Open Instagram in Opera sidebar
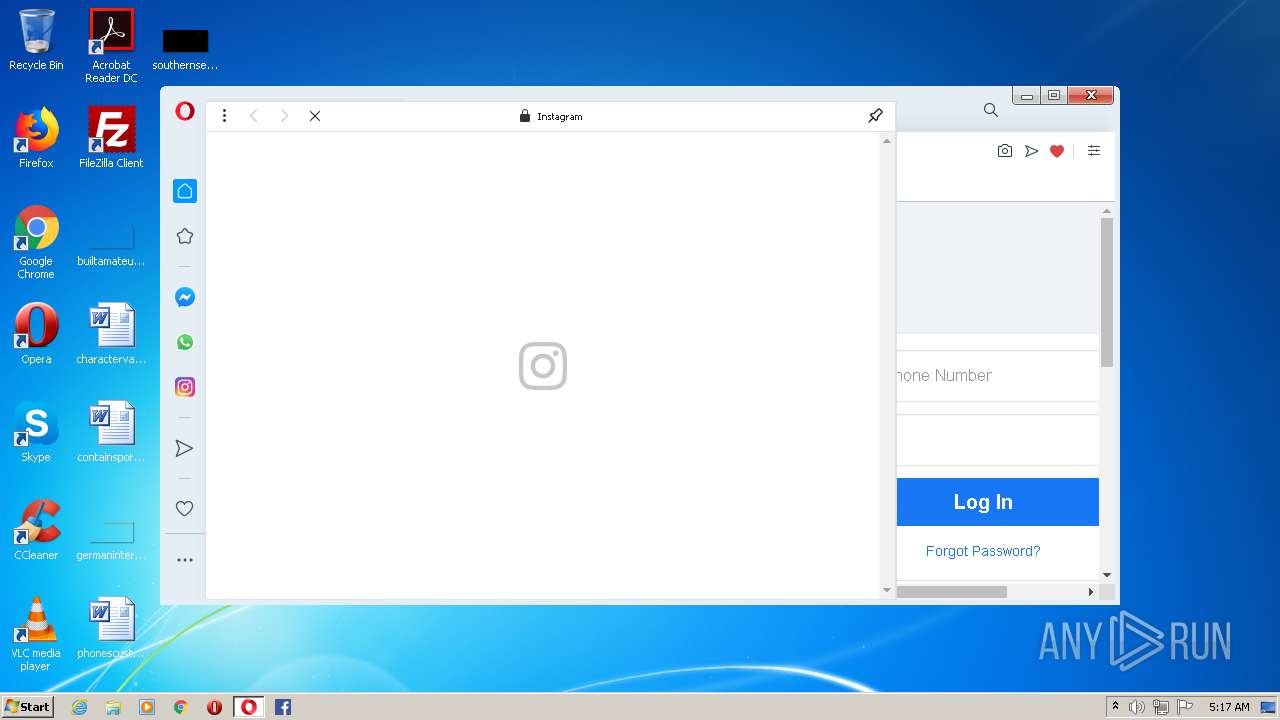 [x=184, y=387]
